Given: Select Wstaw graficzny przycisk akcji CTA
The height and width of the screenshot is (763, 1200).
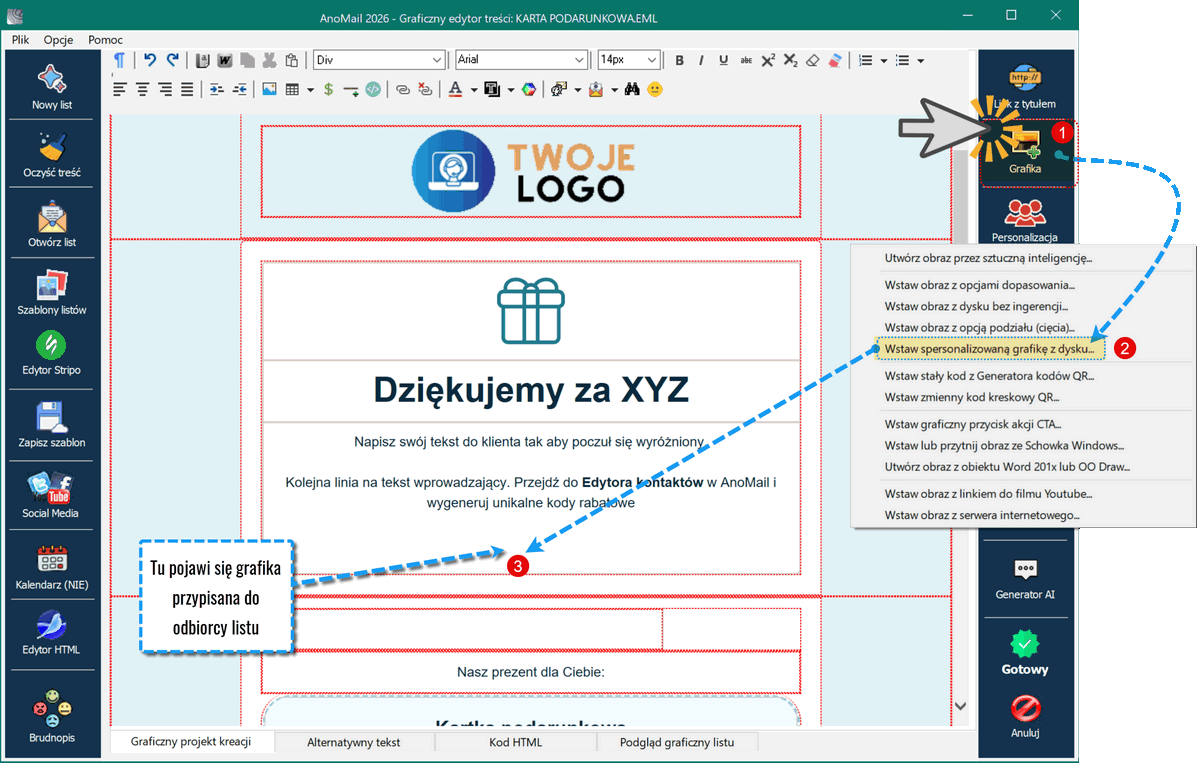Looking at the screenshot, I should tap(973, 424).
